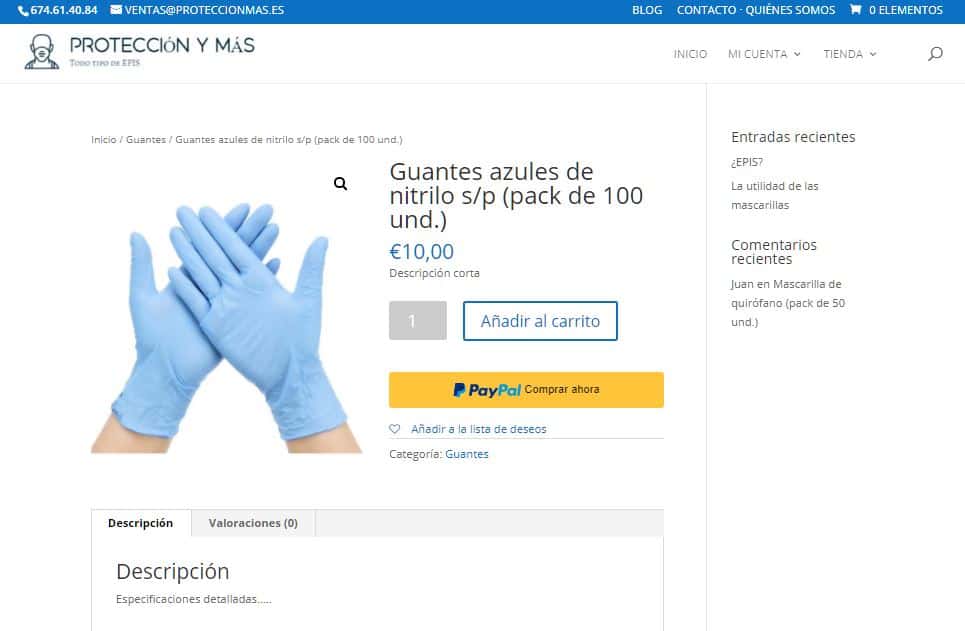Open the Guantes category link
Image resolution: width=965 pixels, height=631 pixels.
point(466,454)
